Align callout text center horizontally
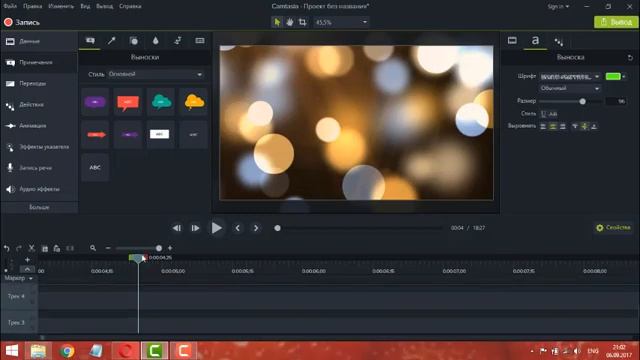Viewport: 640px width, 360px height. [x=553, y=127]
